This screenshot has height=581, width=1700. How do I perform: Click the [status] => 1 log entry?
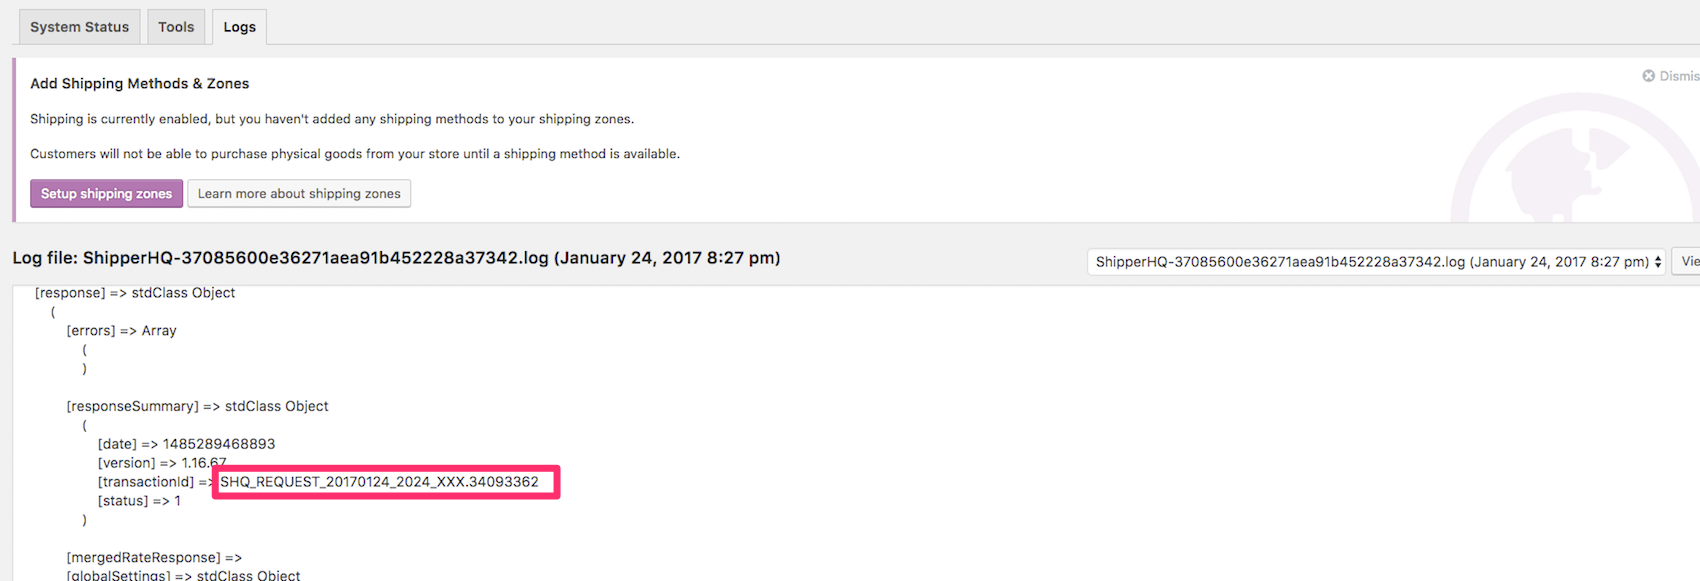(x=139, y=501)
